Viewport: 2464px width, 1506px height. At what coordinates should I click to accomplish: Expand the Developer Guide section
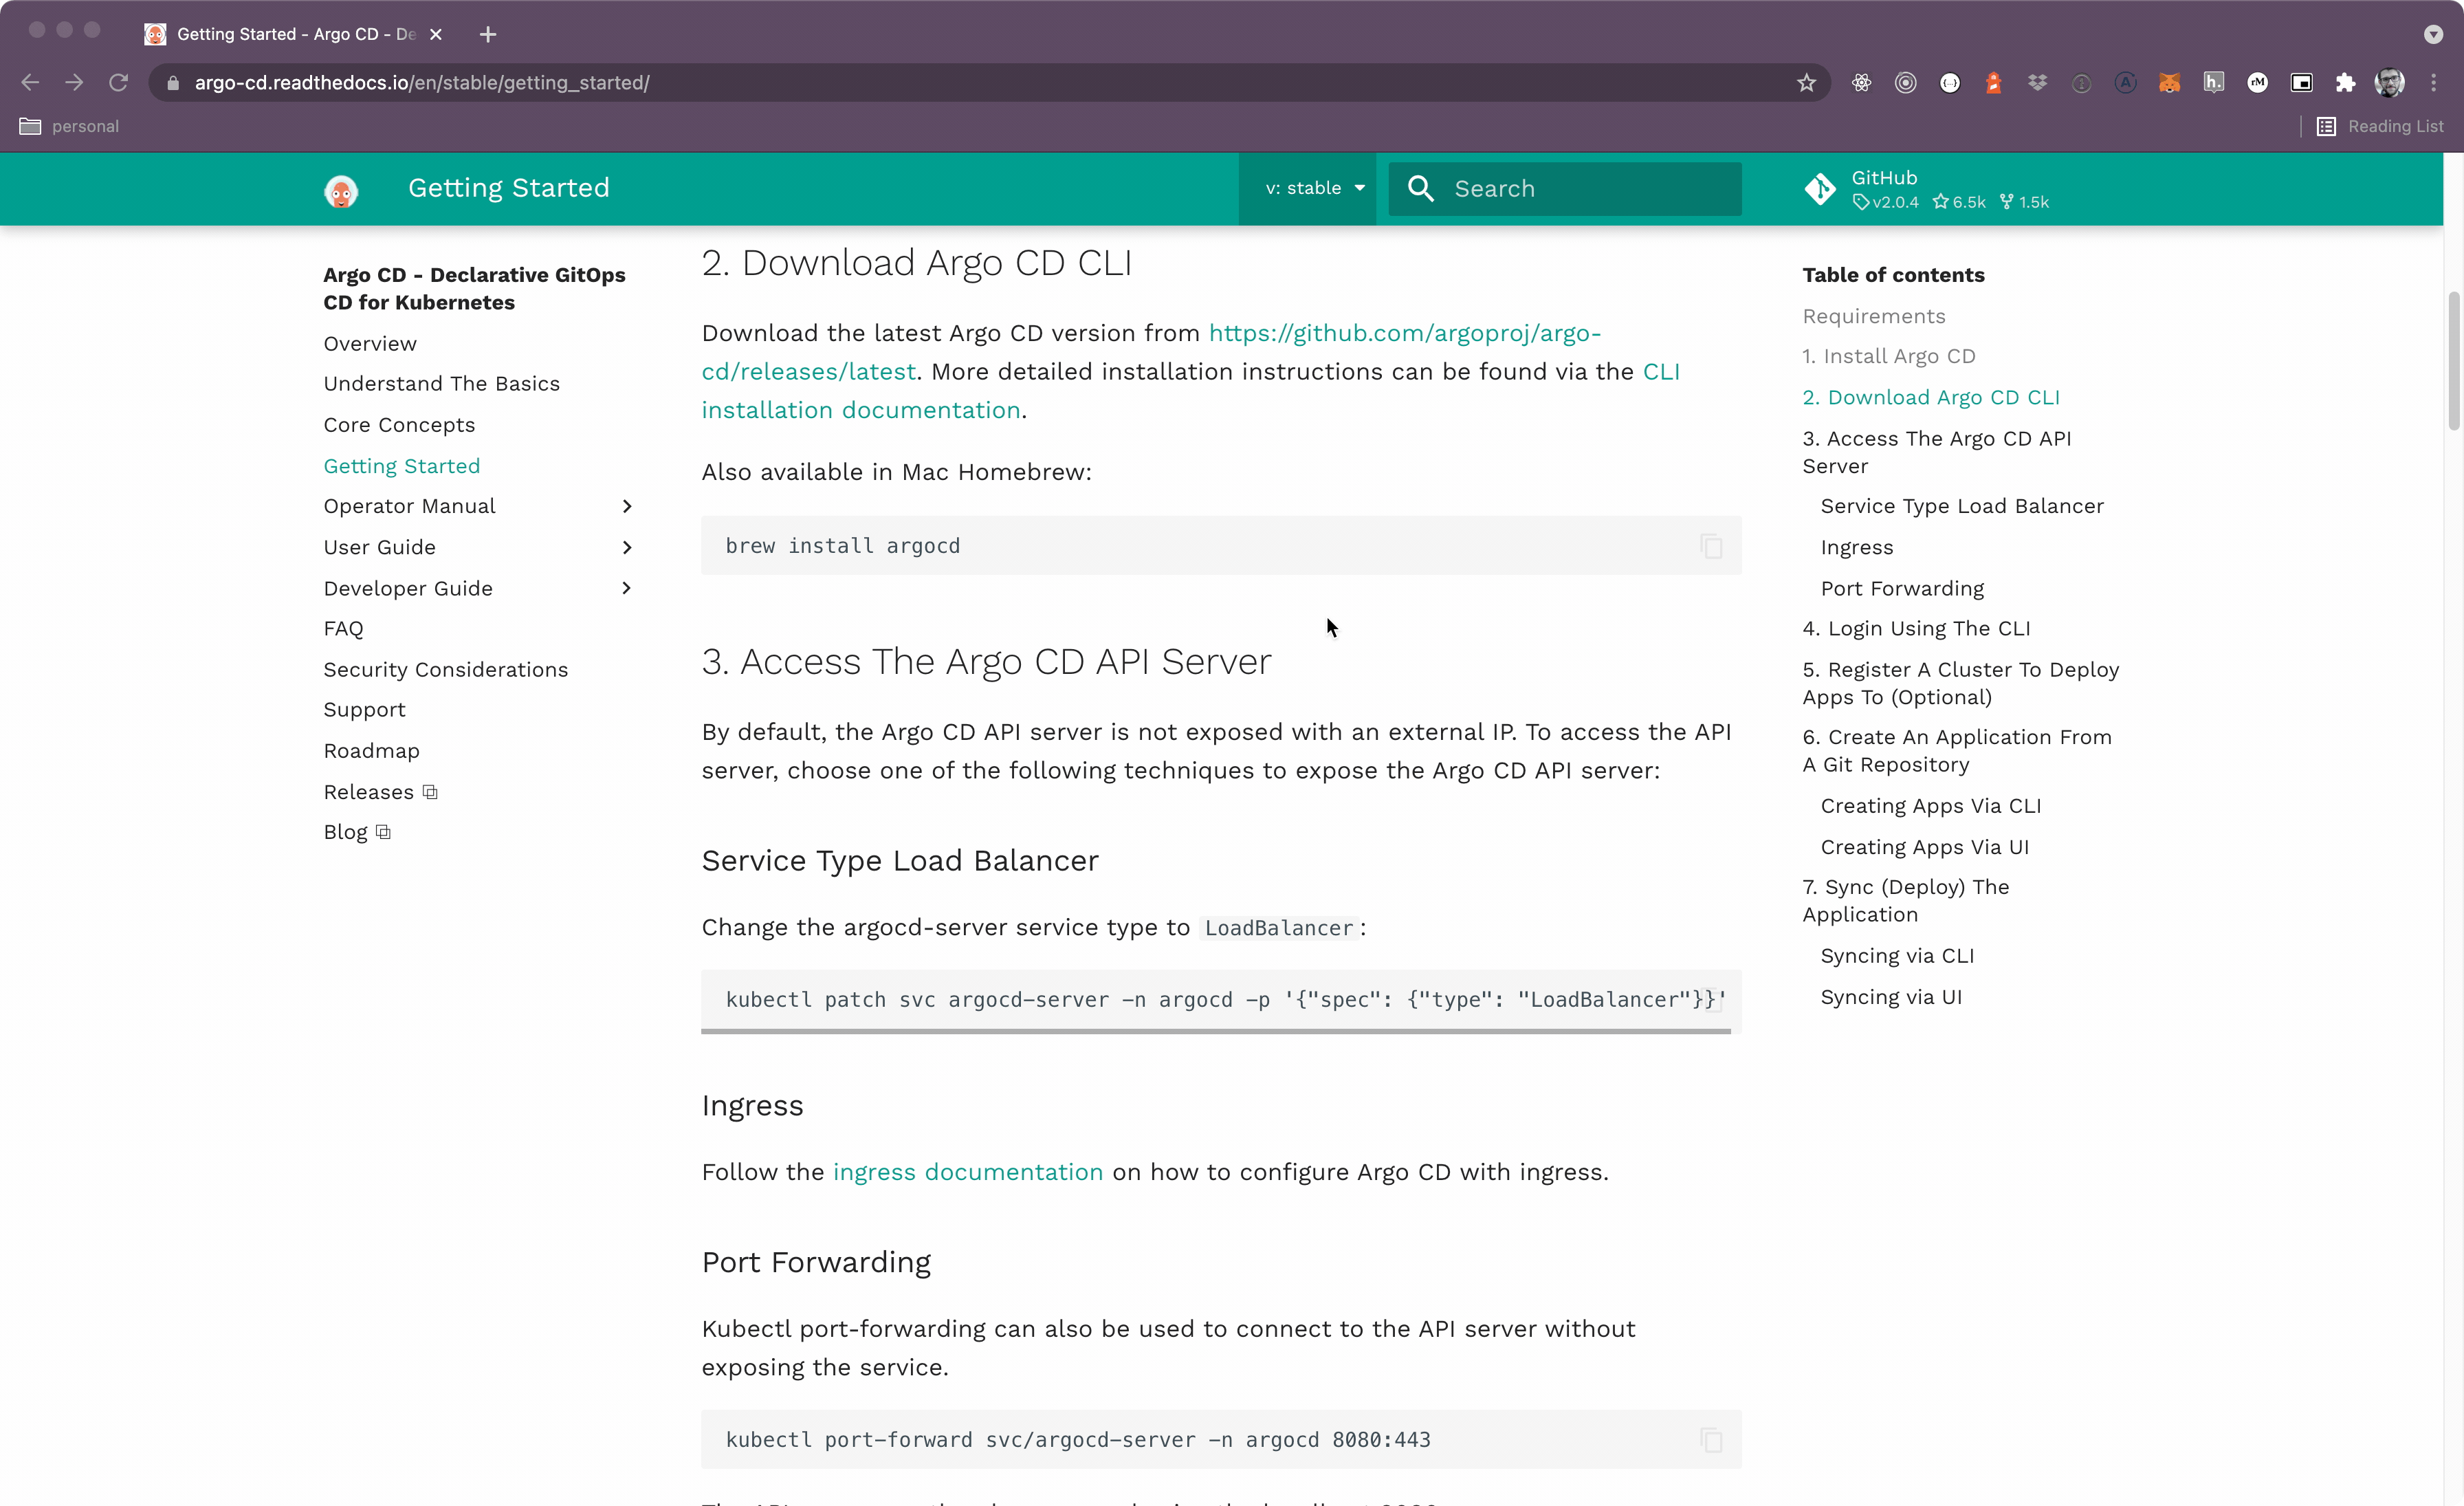click(x=627, y=589)
